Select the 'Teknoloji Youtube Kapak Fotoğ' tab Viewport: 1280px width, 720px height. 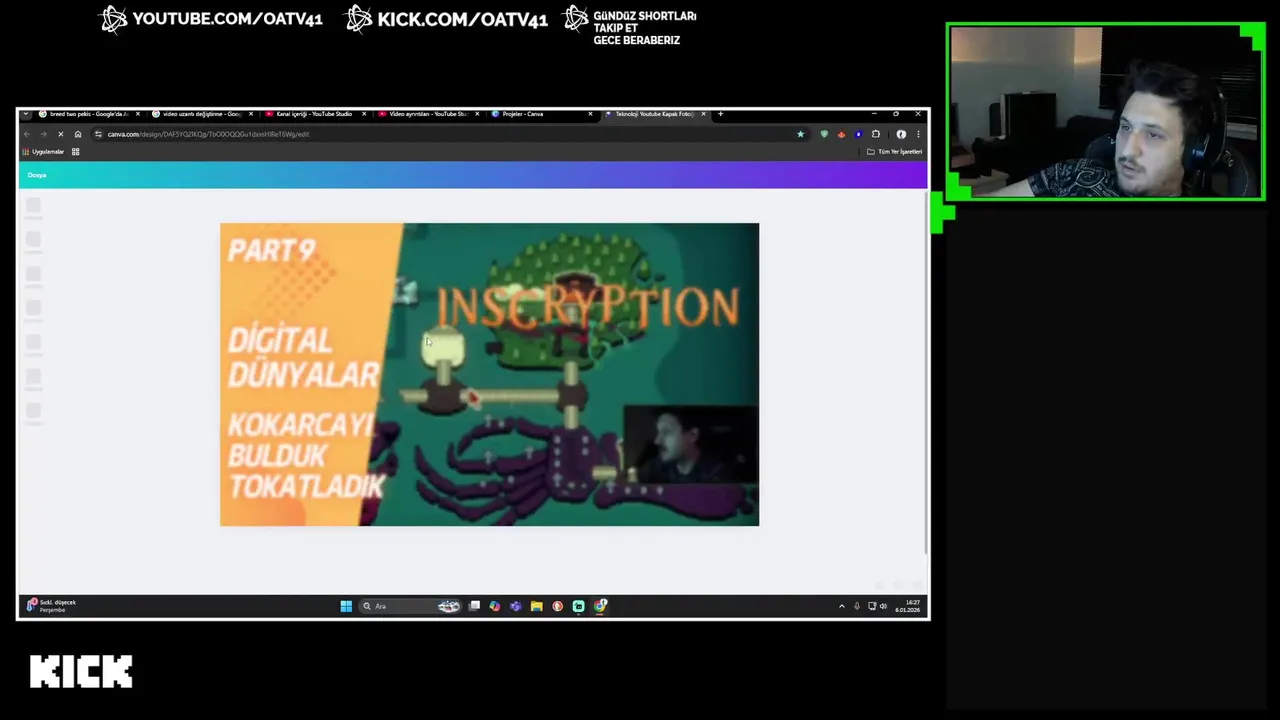pyautogui.click(x=654, y=114)
